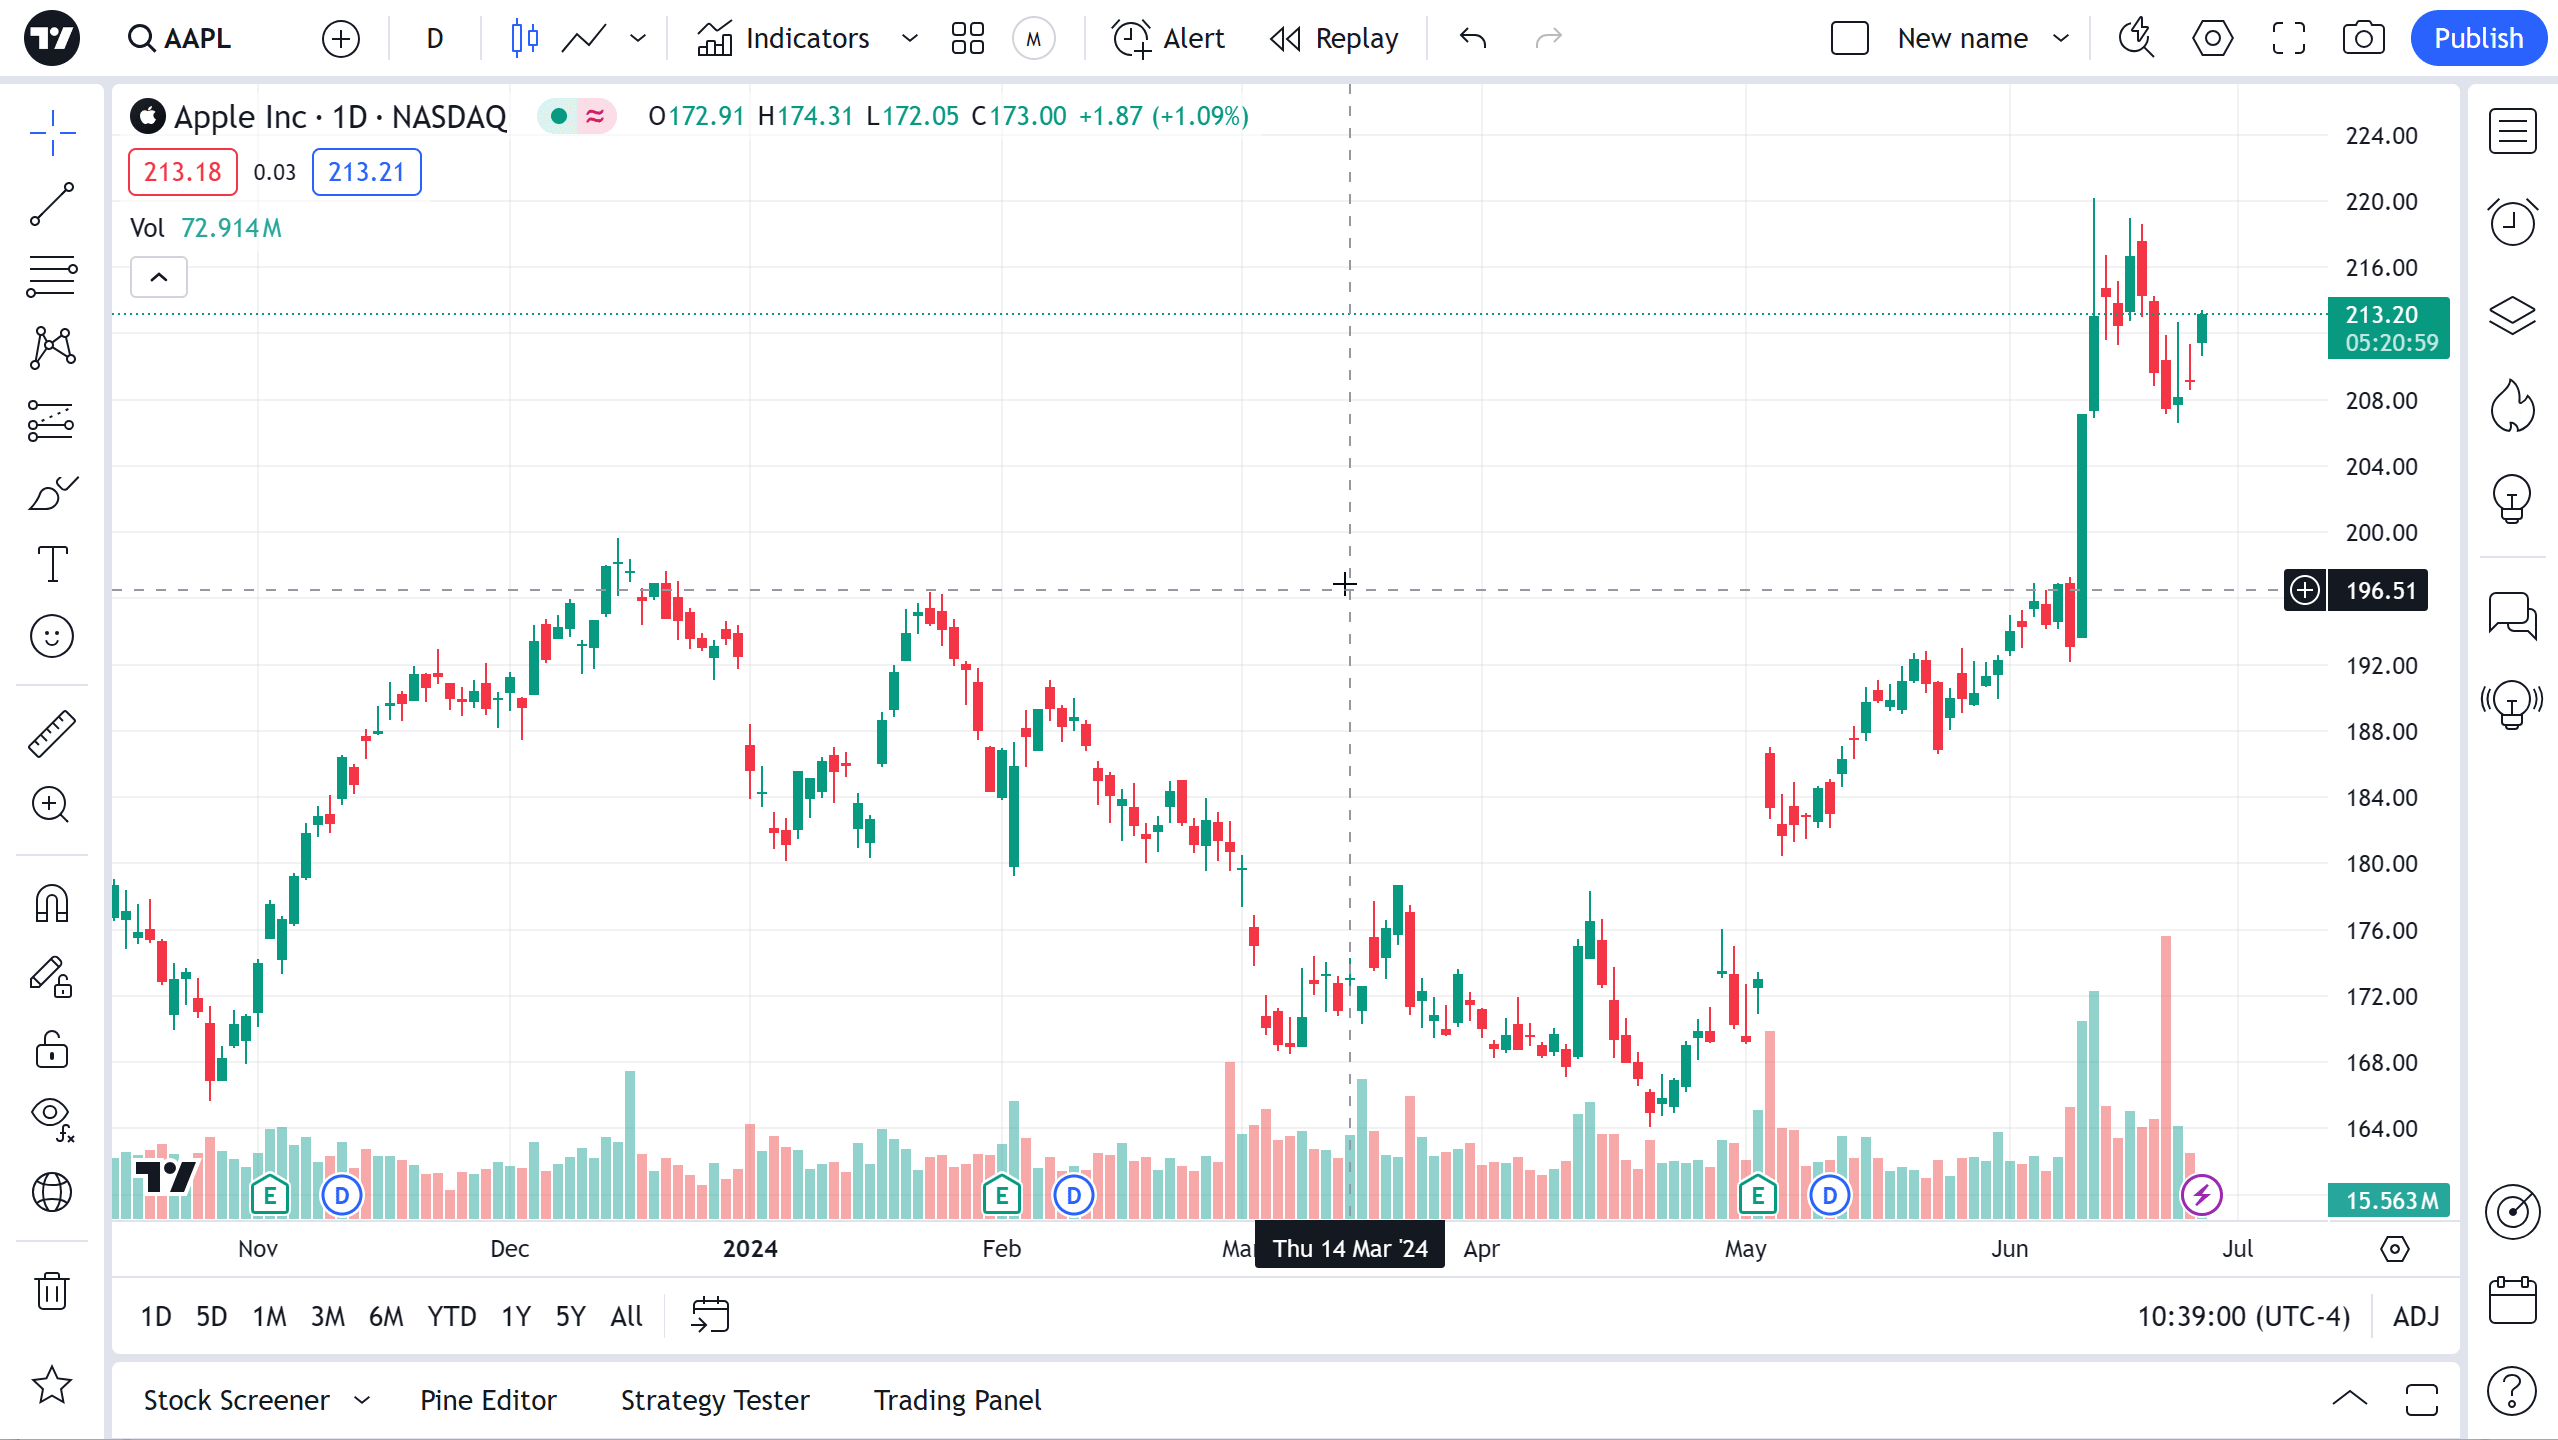Toggle hide all drawings eye icon
Image resolution: width=2558 pixels, height=1440 pixels.
click(x=52, y=1114)
